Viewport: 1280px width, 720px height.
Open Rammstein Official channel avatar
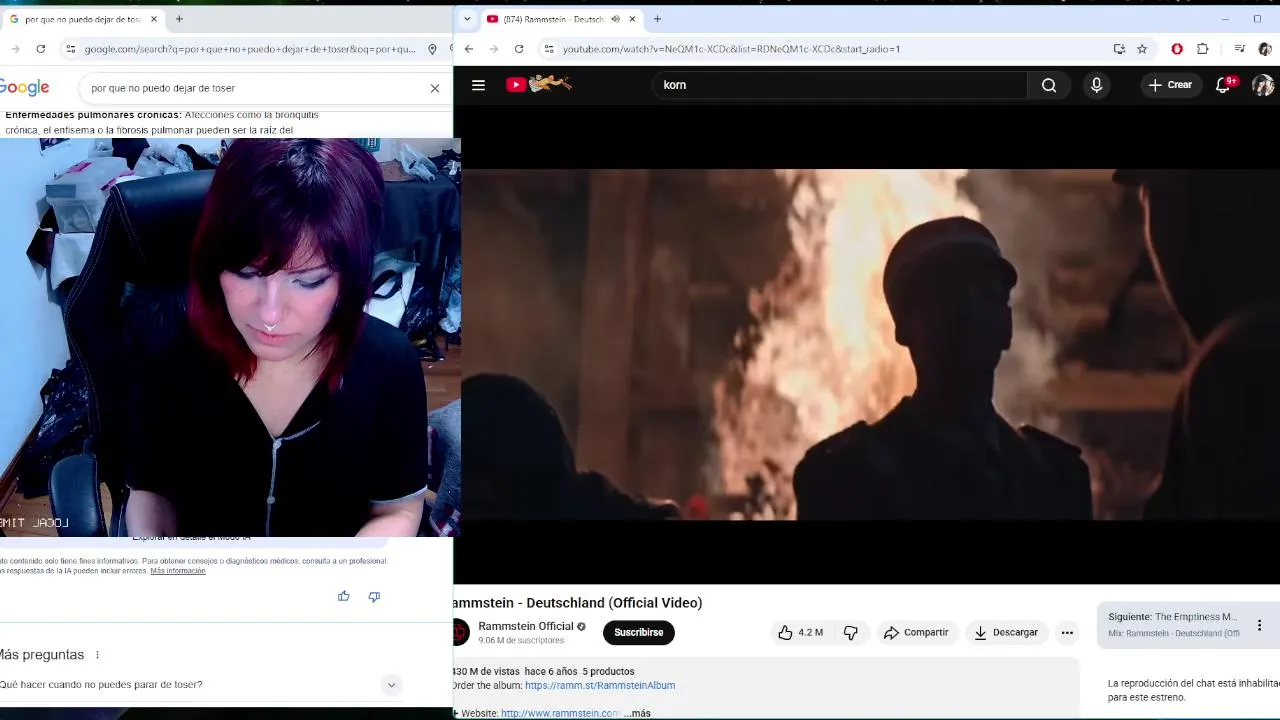(x=460, y=632)
